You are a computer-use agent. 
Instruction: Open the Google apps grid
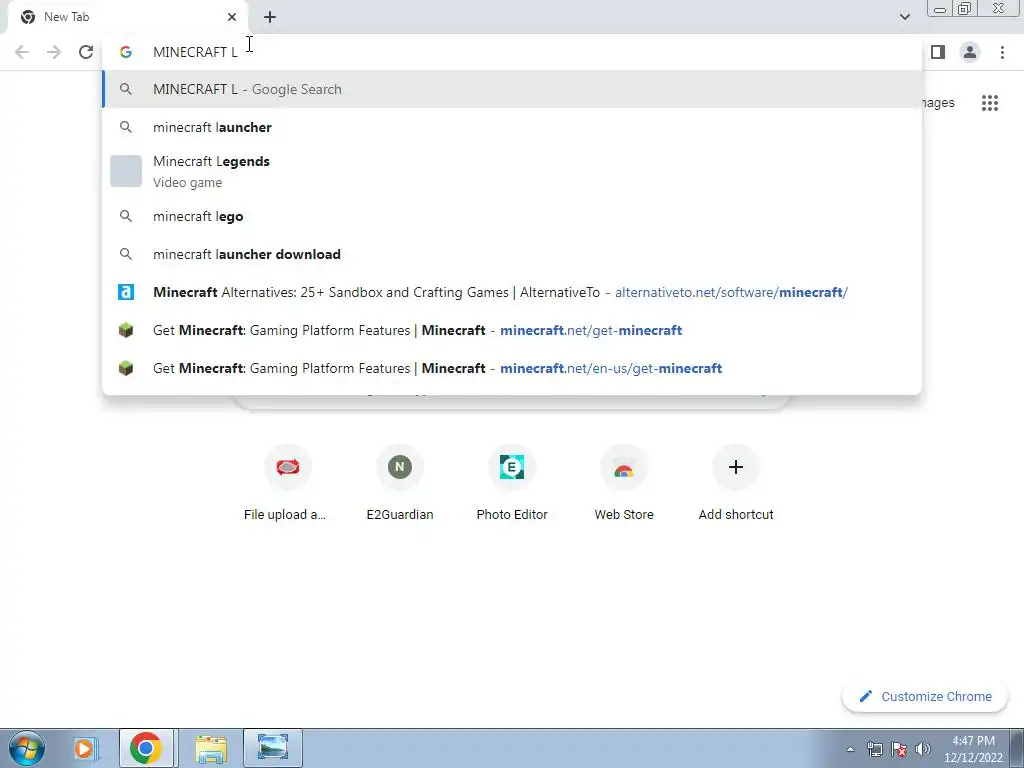click(989, 103)
